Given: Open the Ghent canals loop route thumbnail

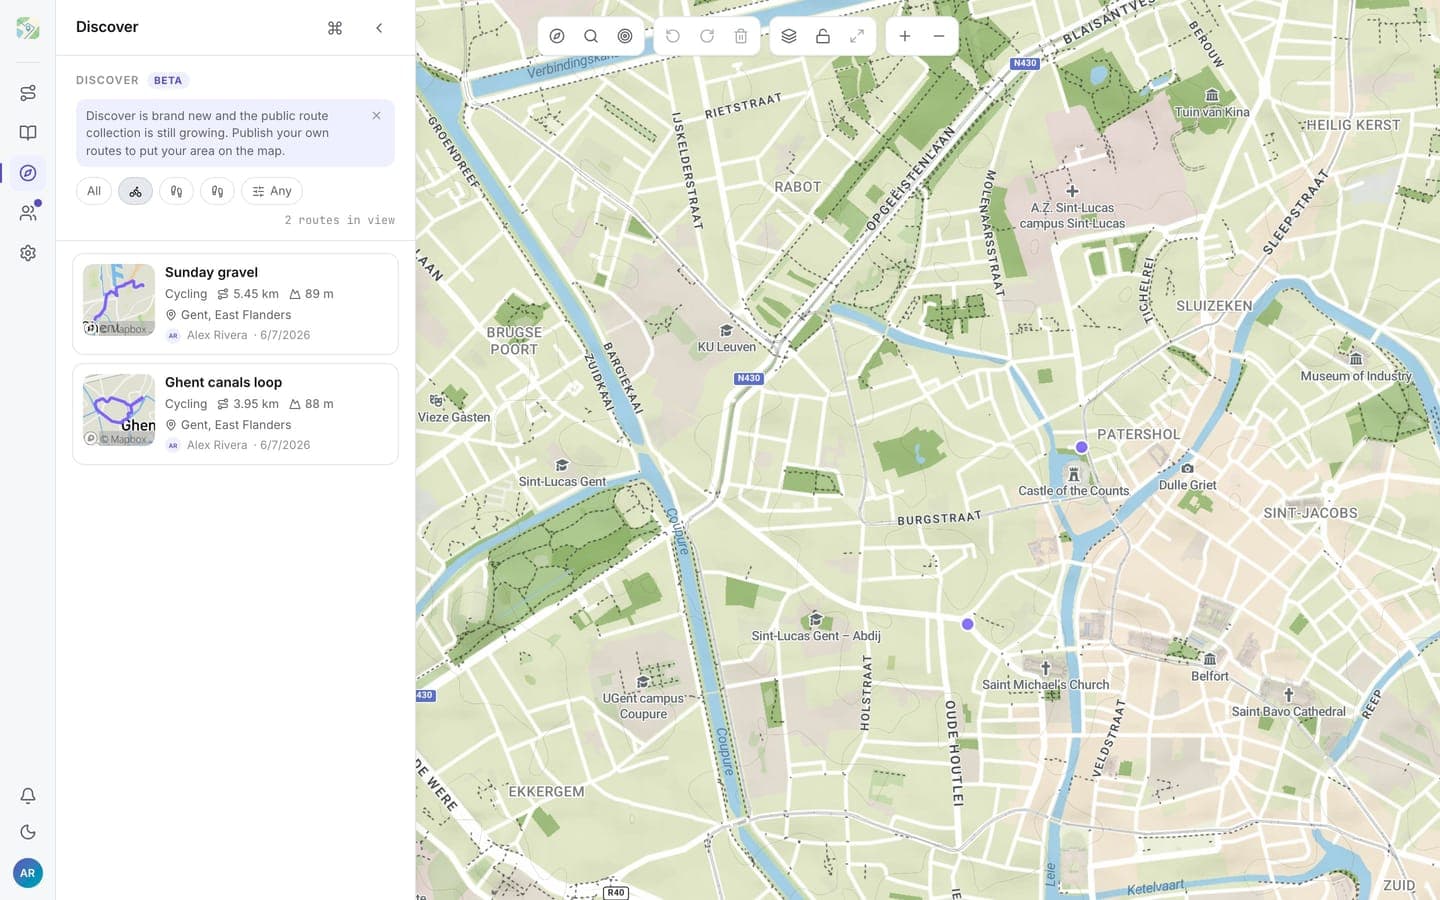Looking at the screenshot, I should [x=119, y=410].
